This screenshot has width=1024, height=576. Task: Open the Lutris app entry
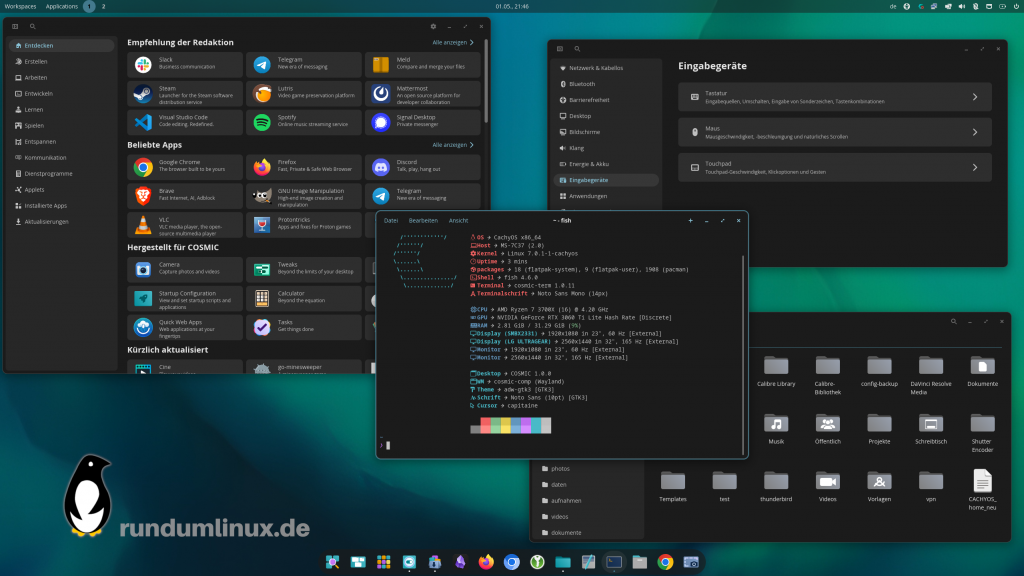(x=304, y=94)
